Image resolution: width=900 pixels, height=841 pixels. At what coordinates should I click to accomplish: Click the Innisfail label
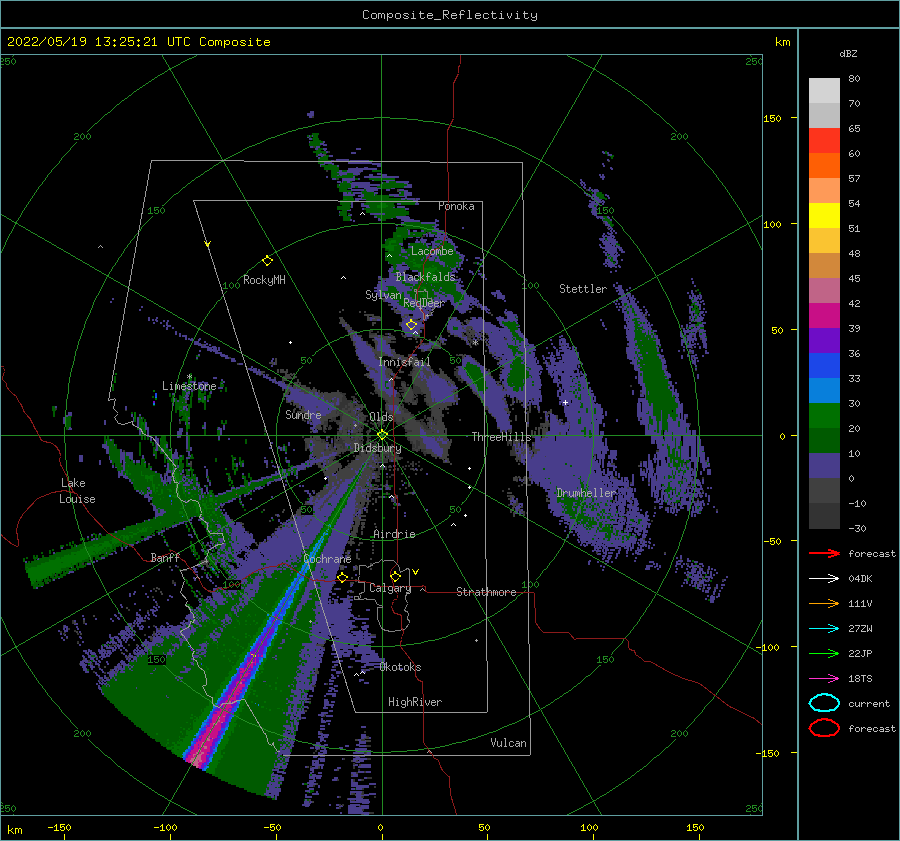pyautogui.click(x=404, y=362)
